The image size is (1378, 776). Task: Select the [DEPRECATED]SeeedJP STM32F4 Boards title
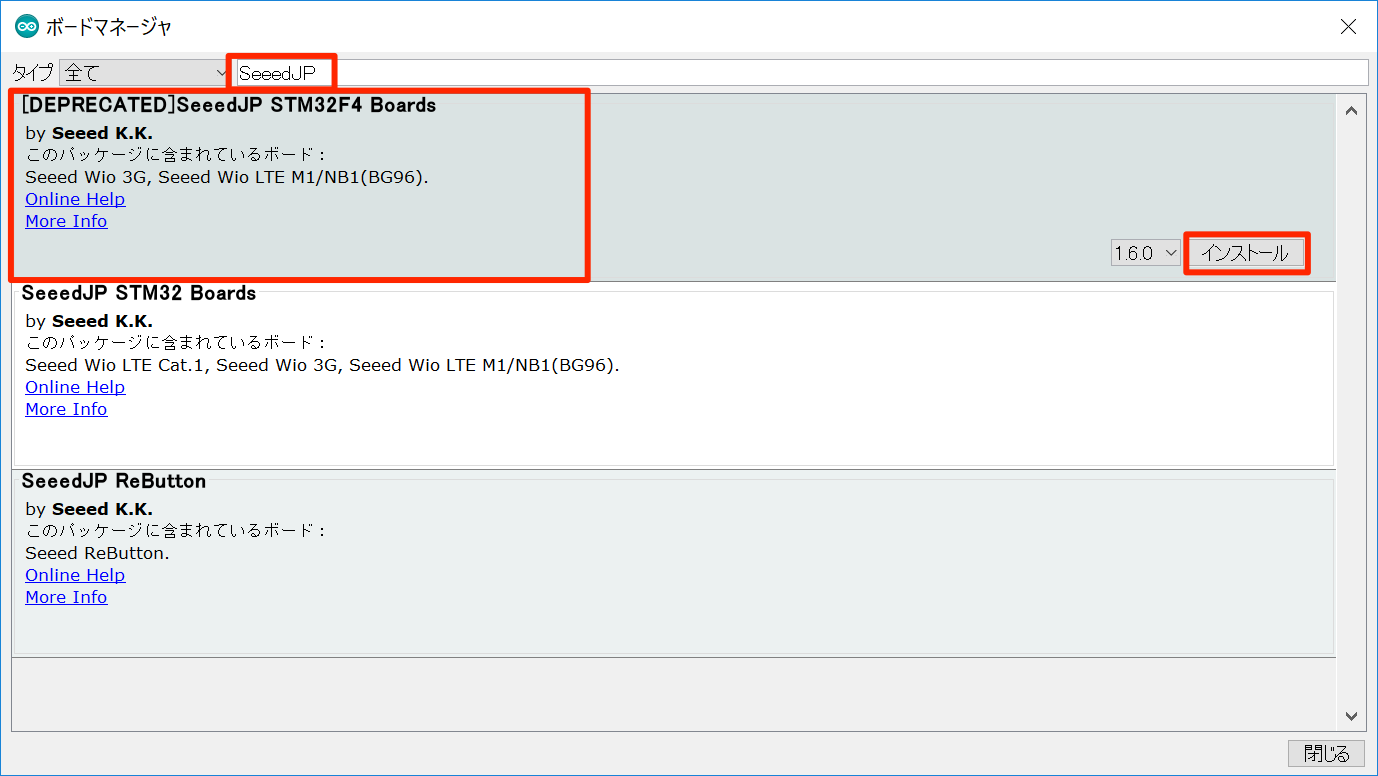click(x=229, y=105)
